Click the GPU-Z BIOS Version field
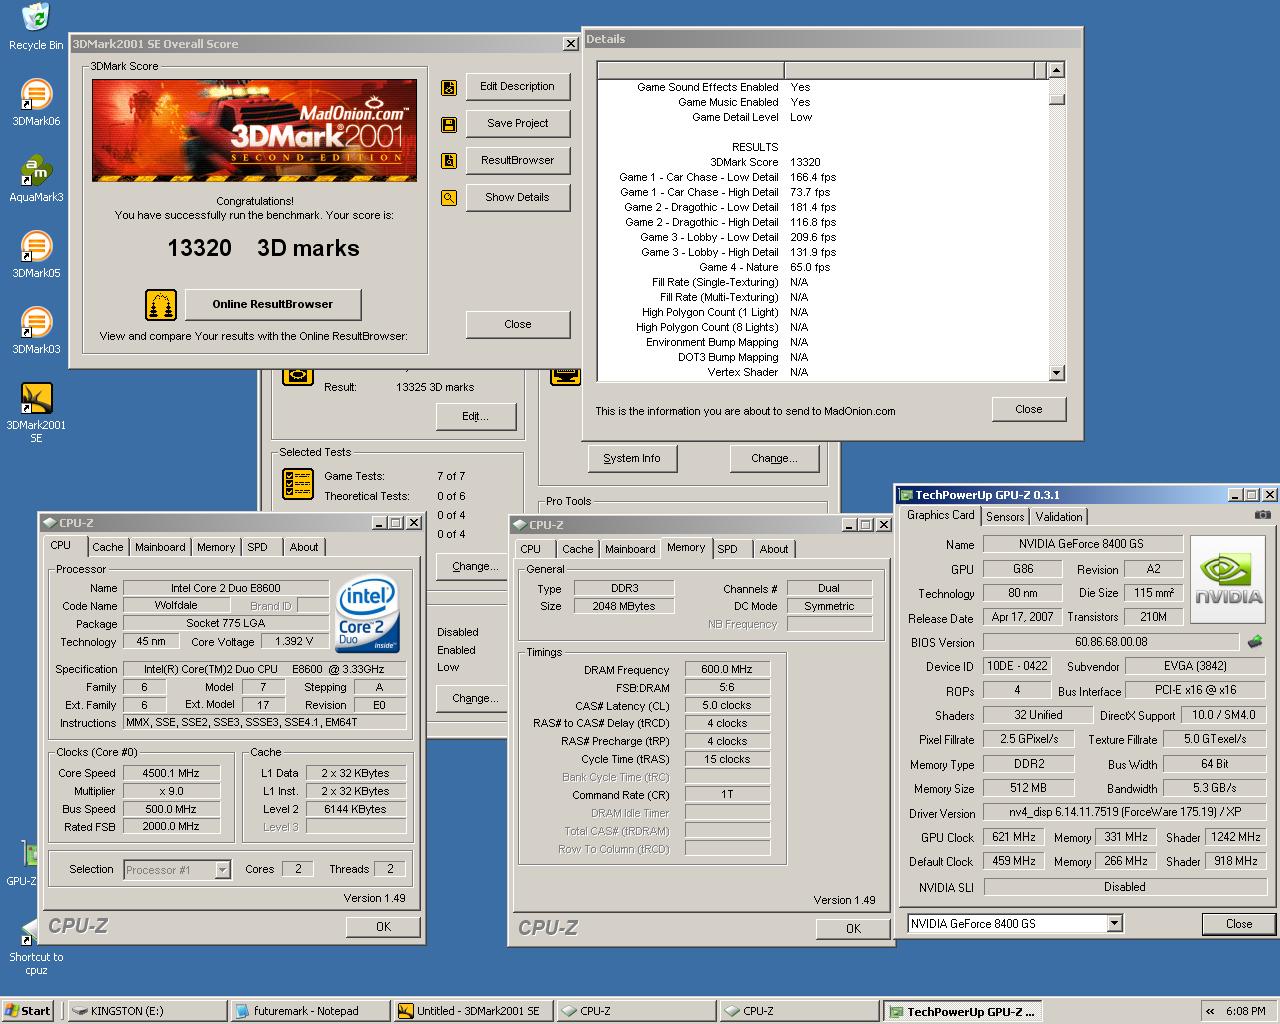Viewport: 1280px width, 1024px height. (x=1111, y=642)
